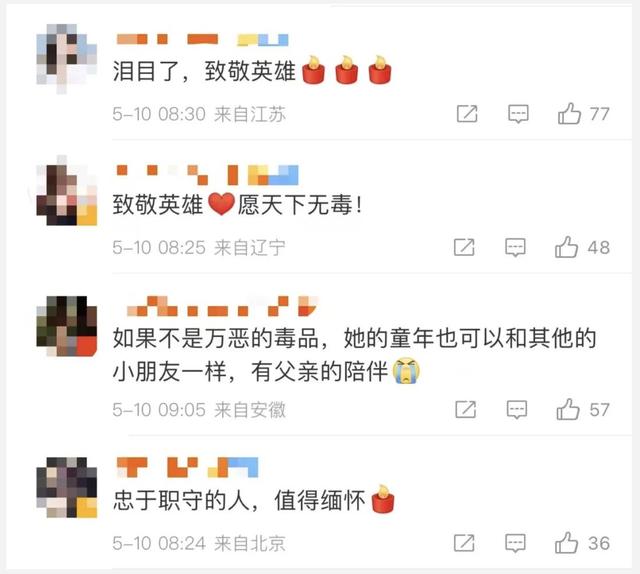640x574 pixels.
Task: Reply to the Anhui comment
Action: click(x=517, y=409)
